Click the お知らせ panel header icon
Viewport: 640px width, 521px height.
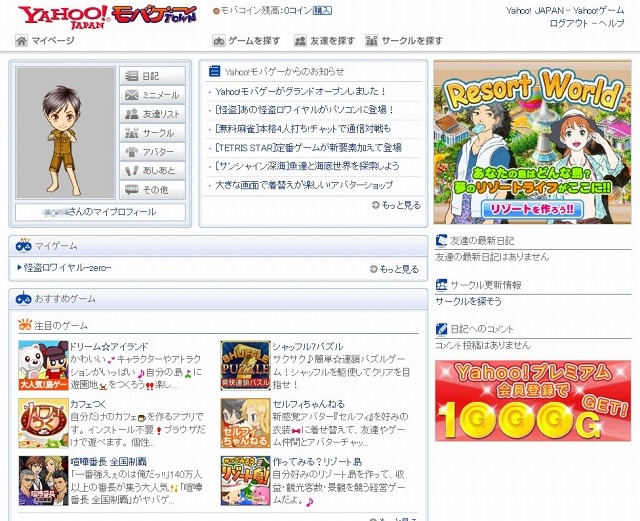pyautogui.click(x=214, y=71)
